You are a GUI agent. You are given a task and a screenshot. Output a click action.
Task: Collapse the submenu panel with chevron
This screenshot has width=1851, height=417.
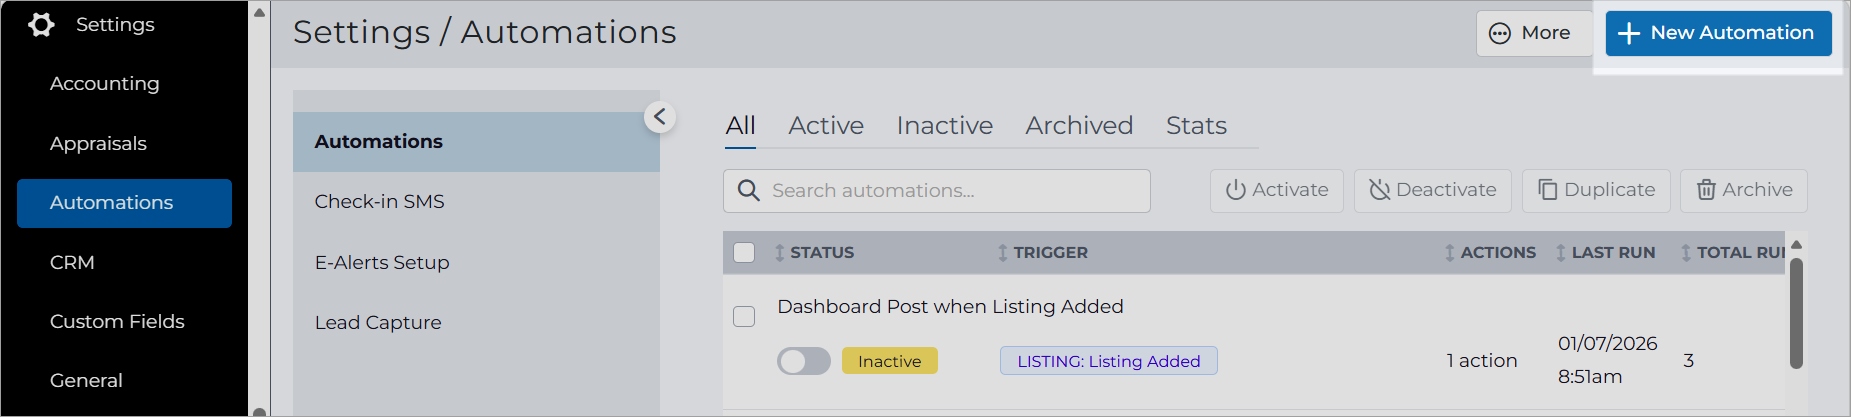tap(660, 117)
